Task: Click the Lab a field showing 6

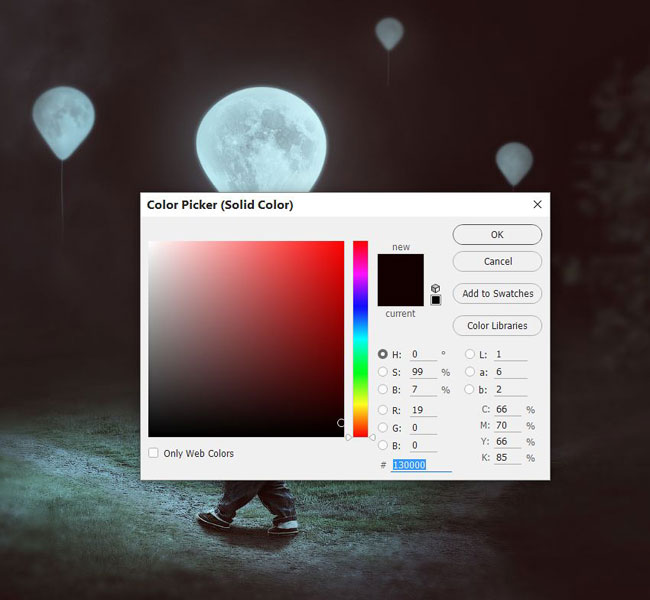Action: tap(511, 372)
